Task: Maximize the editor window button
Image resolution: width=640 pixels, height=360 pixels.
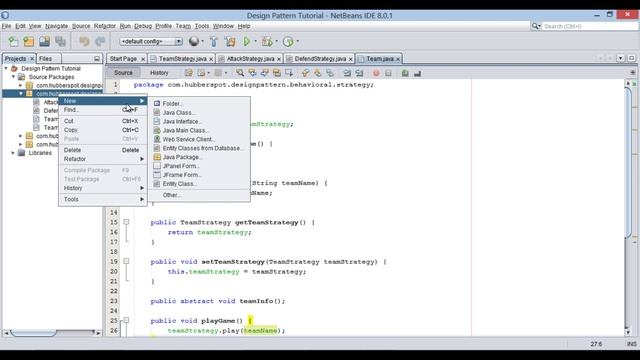Action: 631,58
